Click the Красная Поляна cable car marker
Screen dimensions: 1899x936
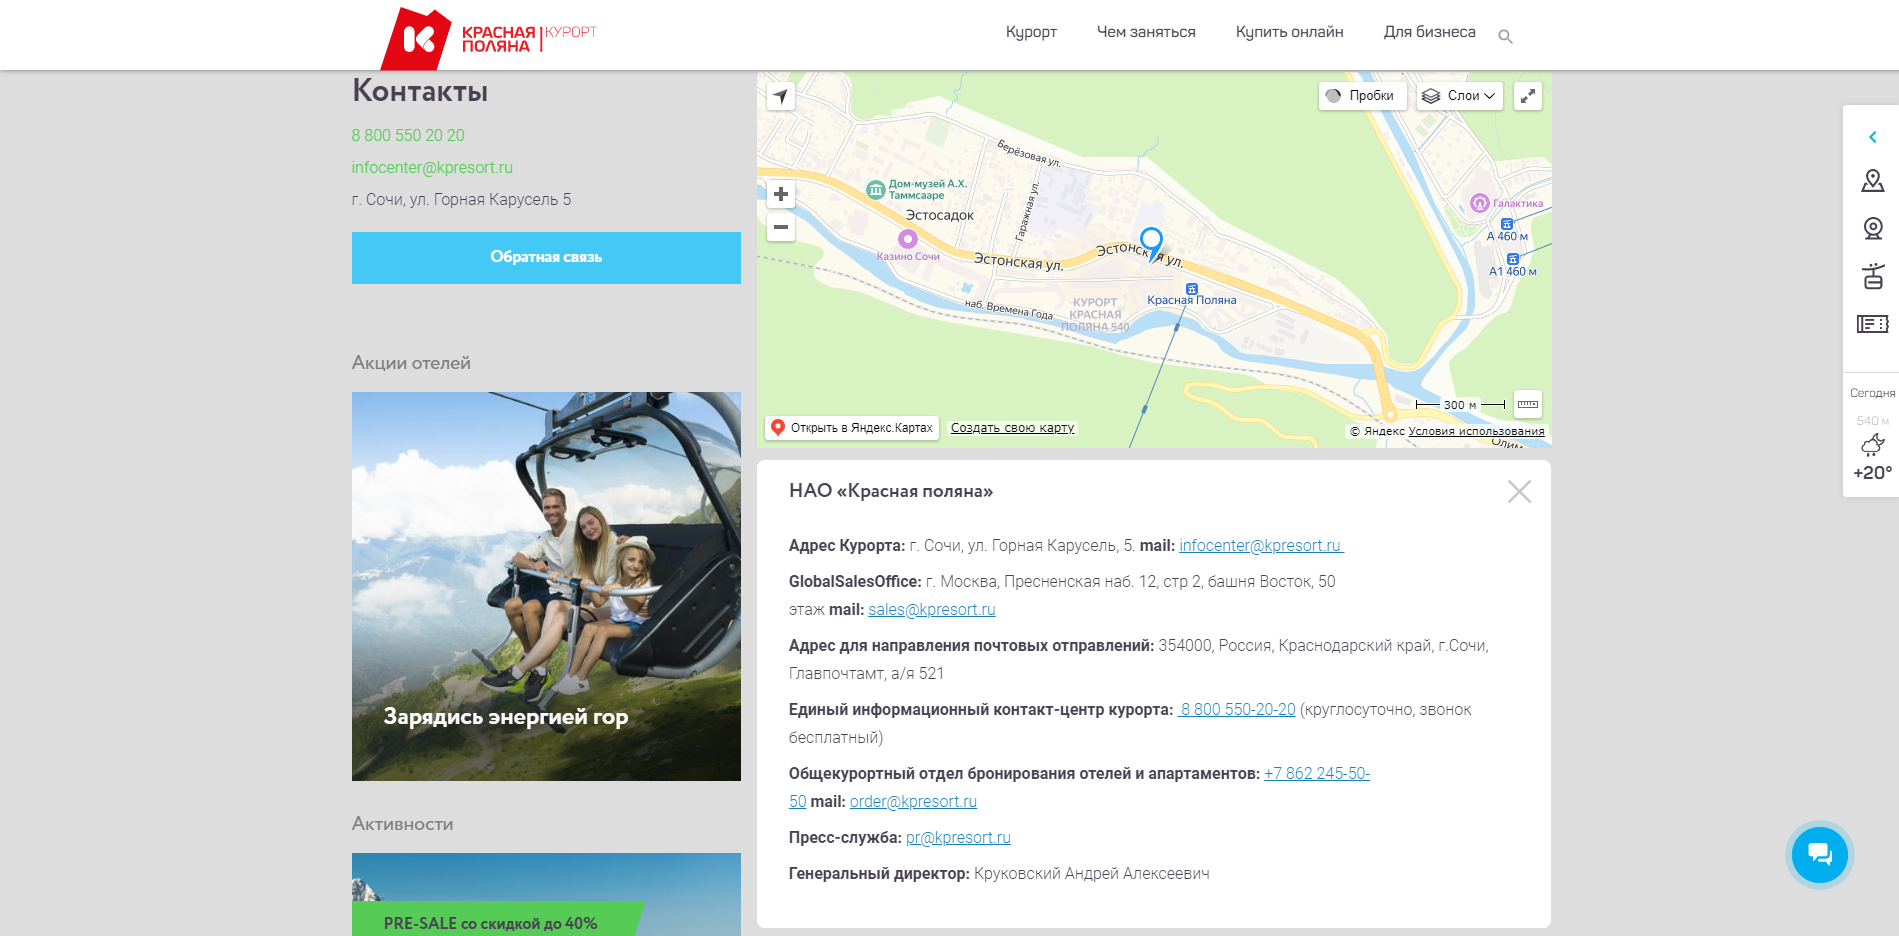tap(1192, 289)
